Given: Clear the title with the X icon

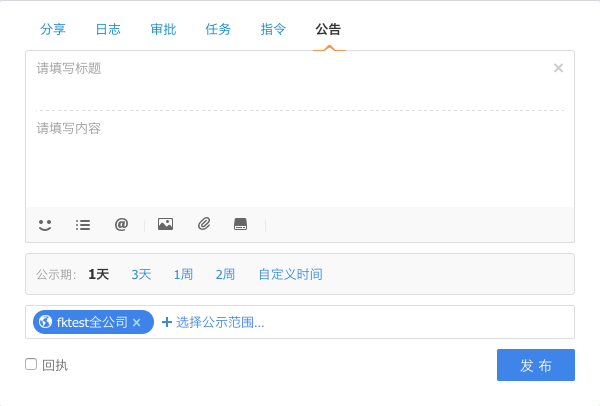Looking at the screenshot, I should pos(558,68).
